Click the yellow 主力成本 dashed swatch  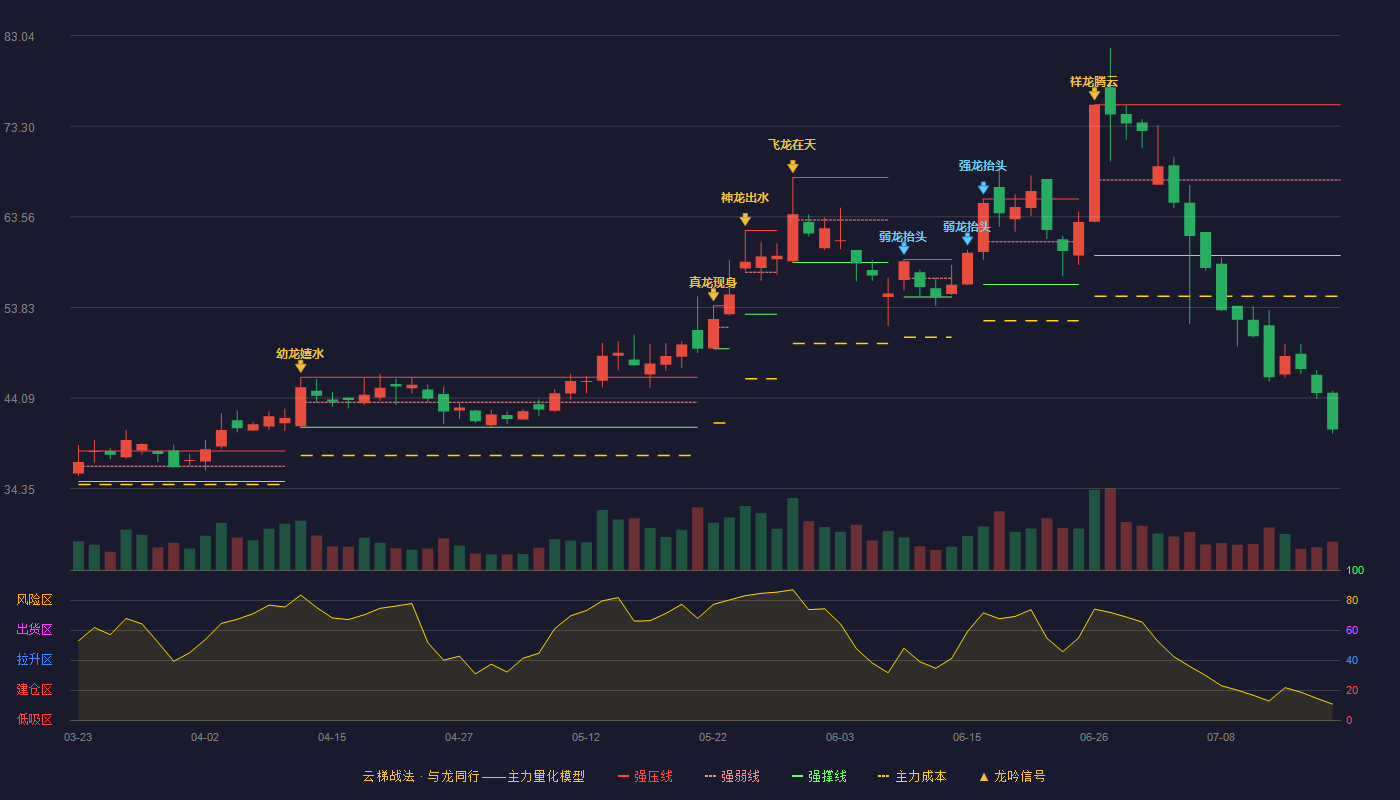tap(883, 776)
